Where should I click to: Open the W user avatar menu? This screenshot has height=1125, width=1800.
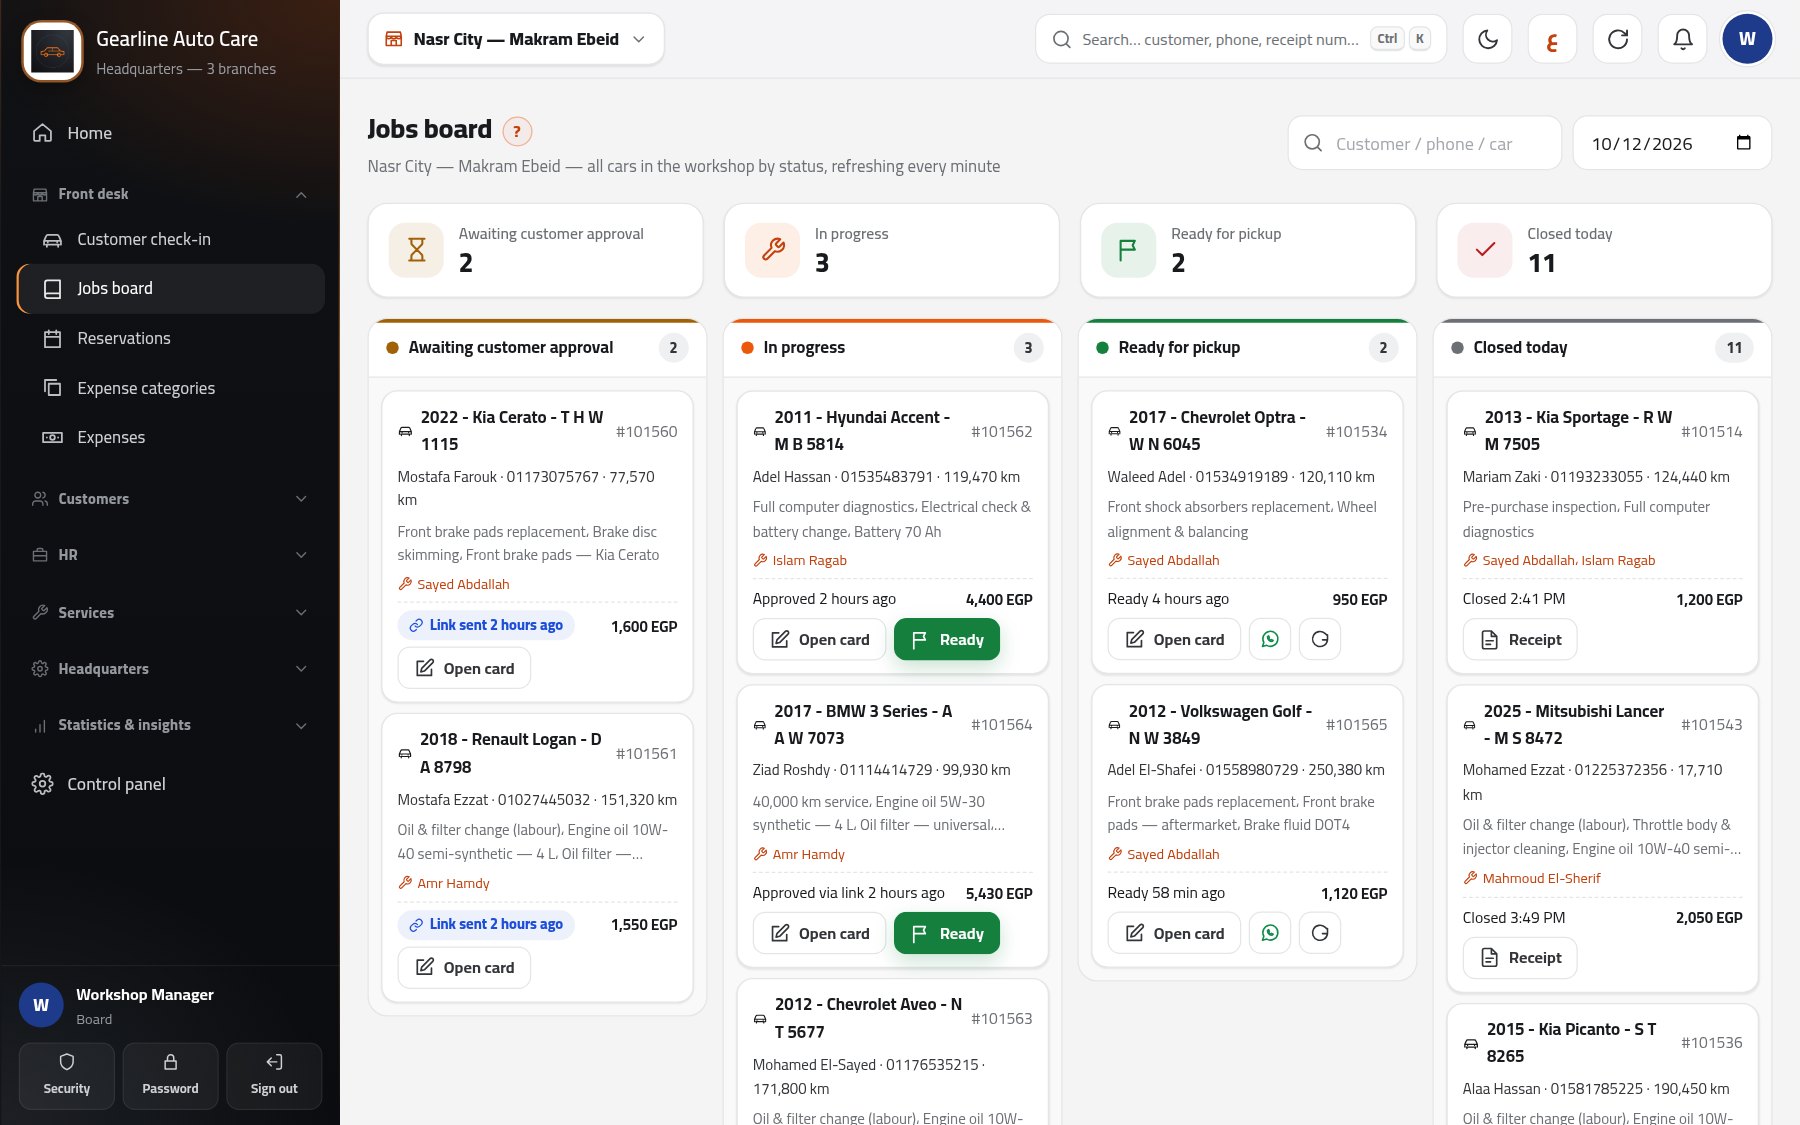click(1747, 39)
